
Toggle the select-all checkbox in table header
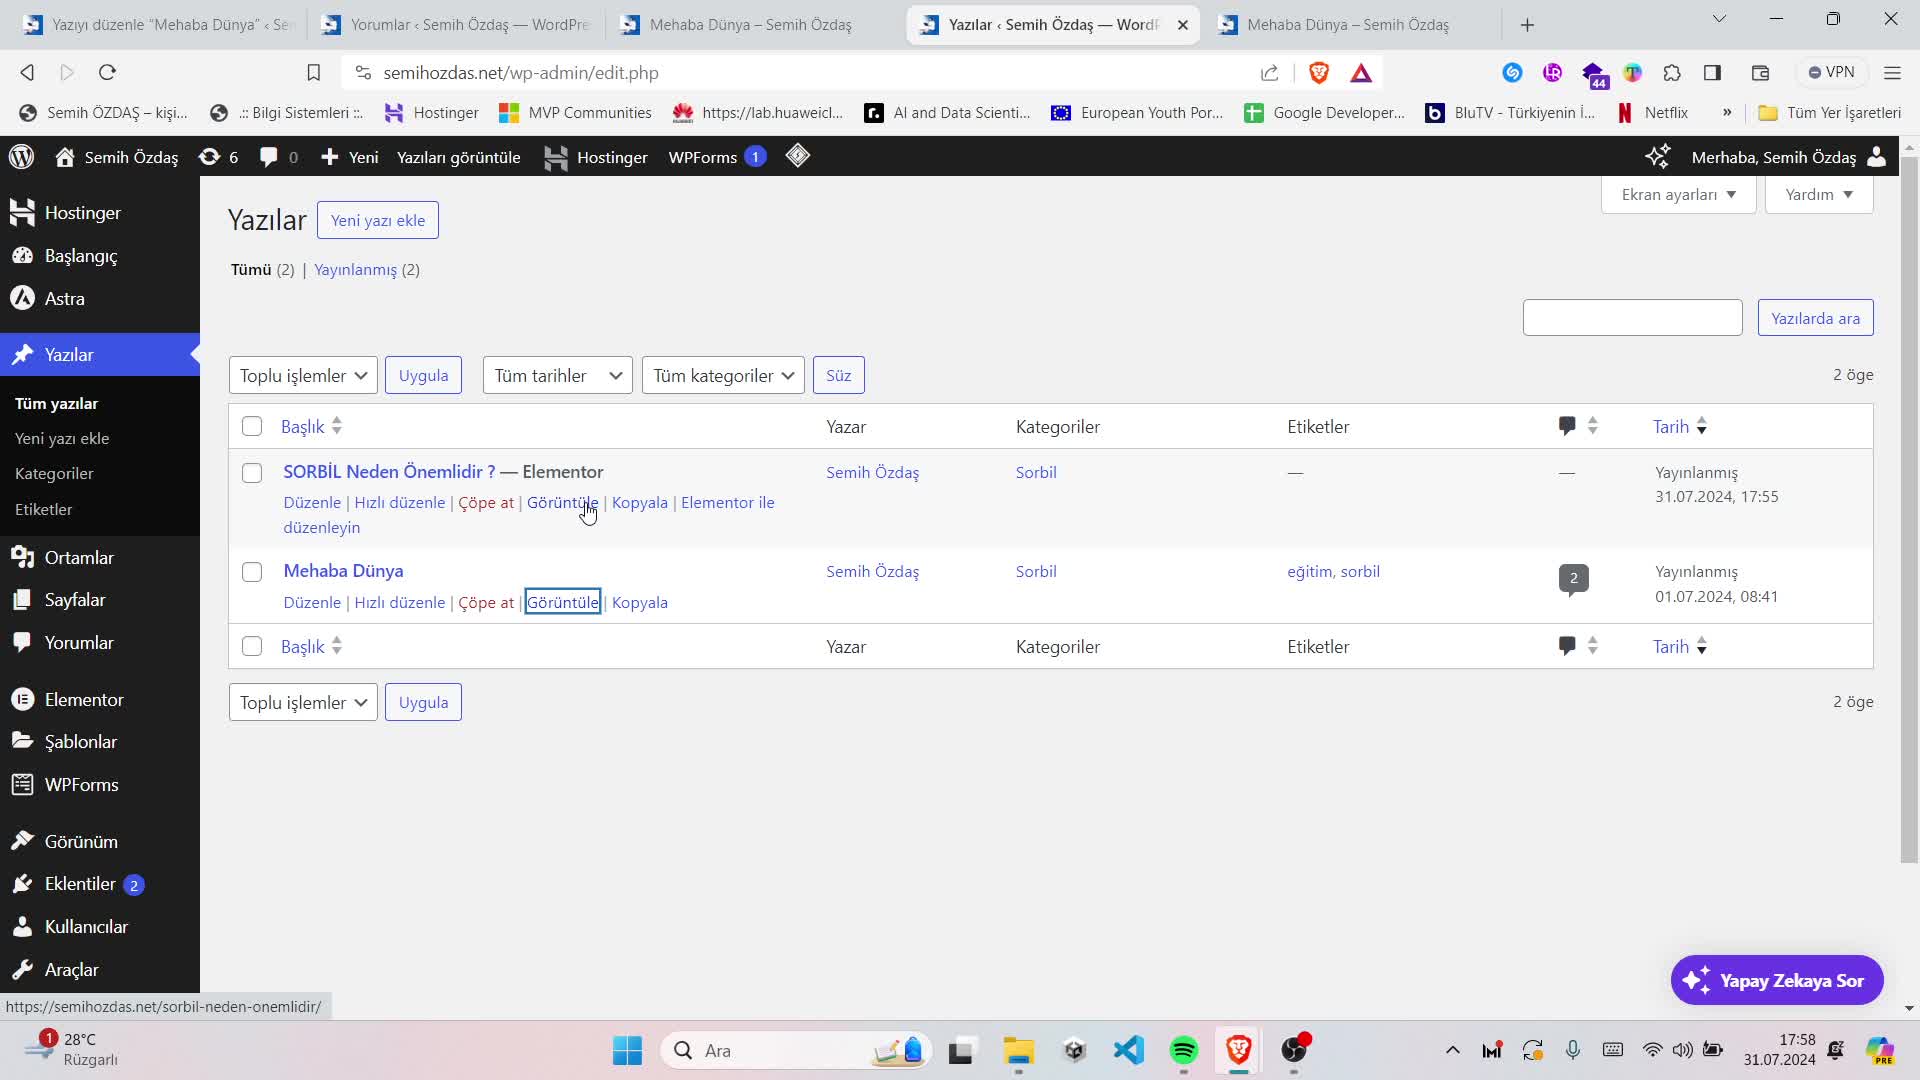pyautogui.click(x=252, y=427)
